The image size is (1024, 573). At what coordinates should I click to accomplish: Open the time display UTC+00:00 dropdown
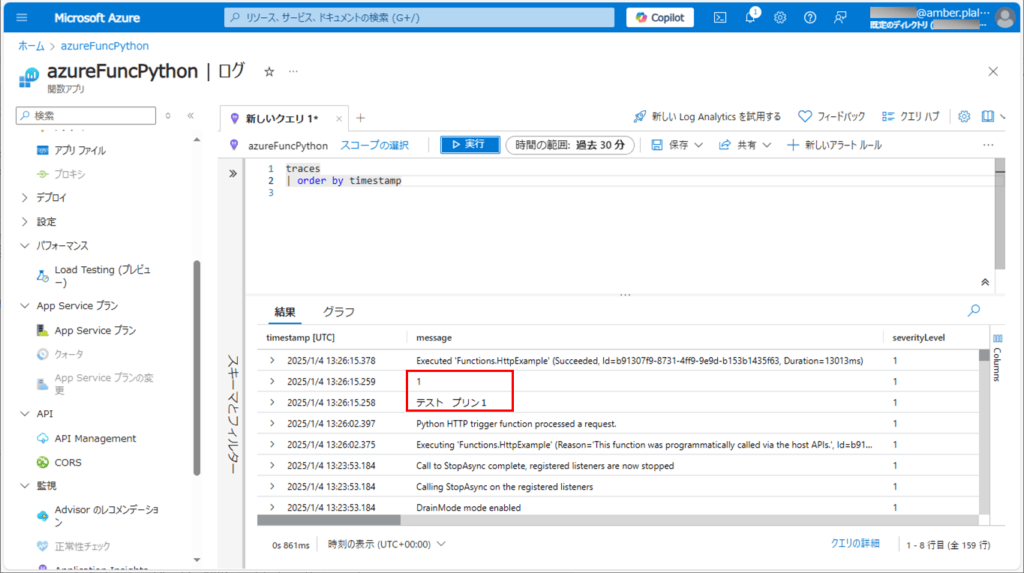click(386, 544)
